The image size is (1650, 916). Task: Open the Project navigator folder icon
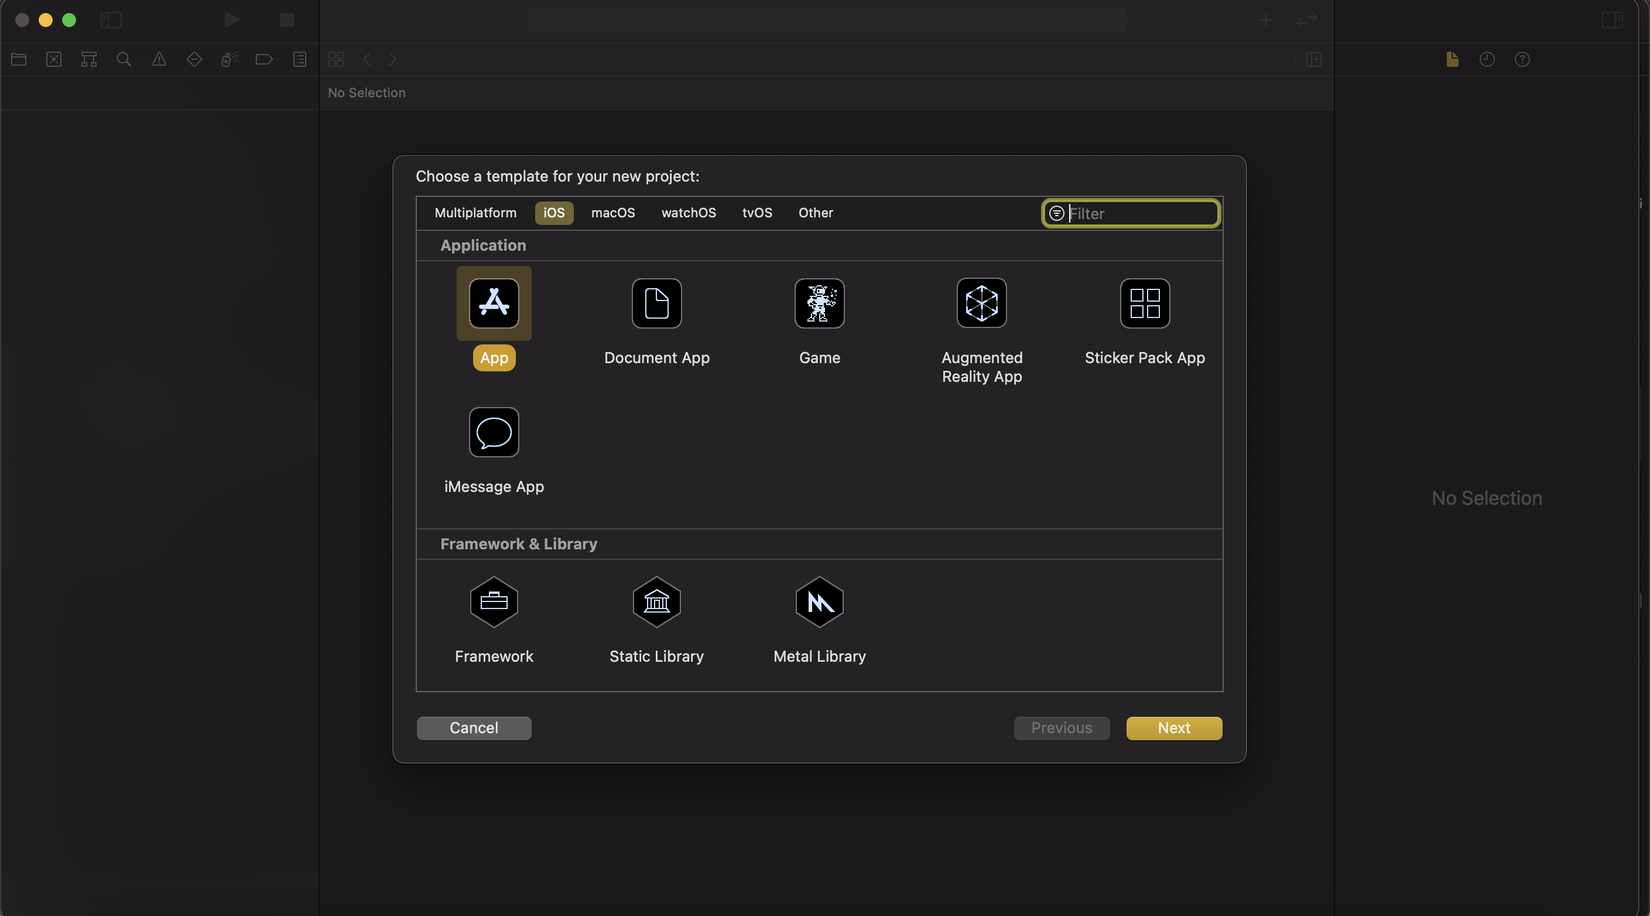tap(19, 60)
